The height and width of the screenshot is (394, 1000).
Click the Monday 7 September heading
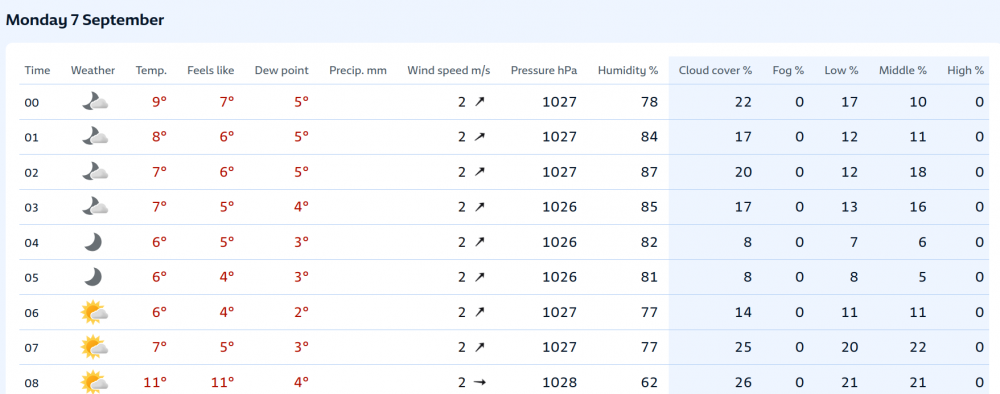coord(85,20)
